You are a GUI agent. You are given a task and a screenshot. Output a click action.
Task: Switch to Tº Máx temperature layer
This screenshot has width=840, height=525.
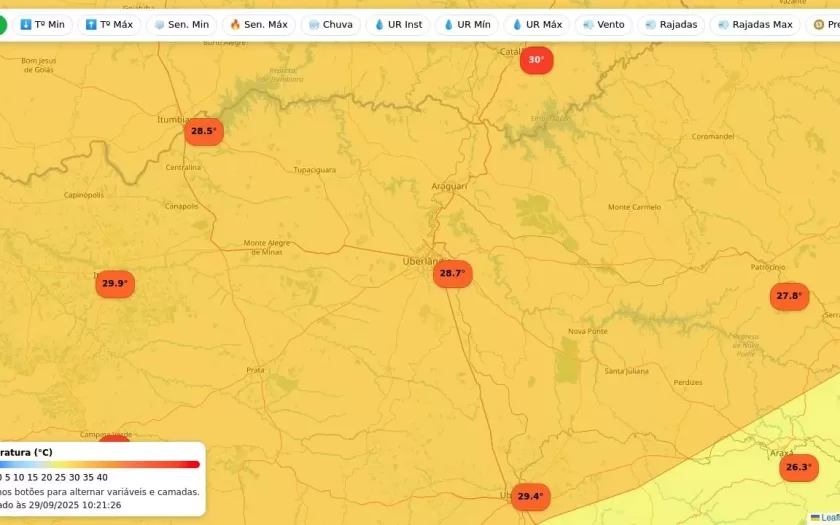[x=109, y=24]
